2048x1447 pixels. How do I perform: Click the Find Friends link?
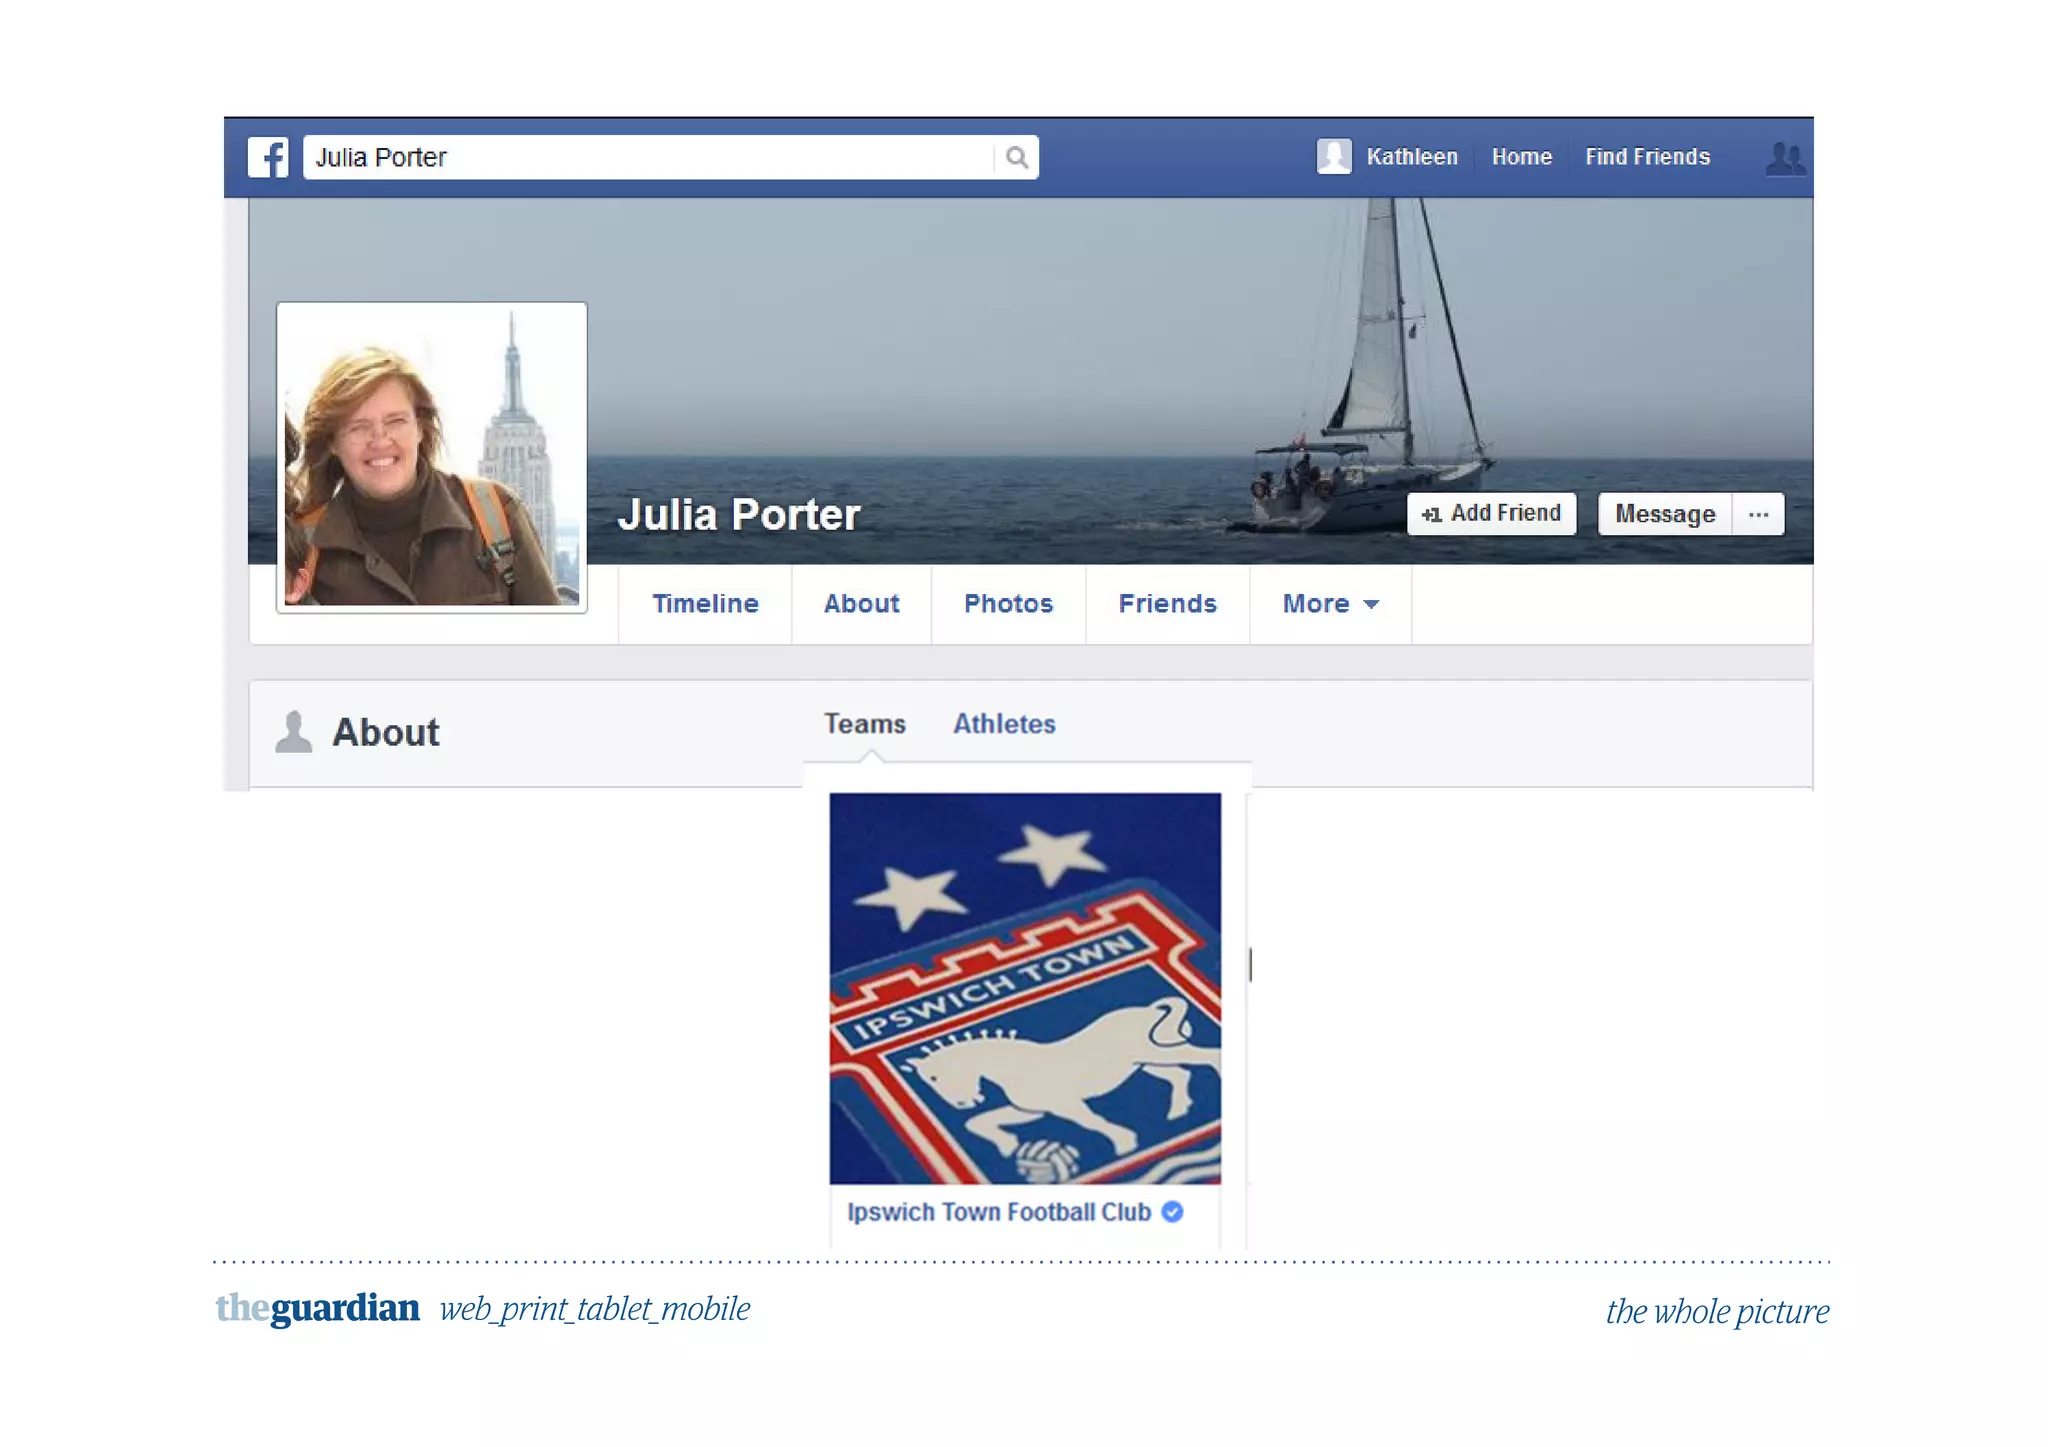click(1647, 157)
